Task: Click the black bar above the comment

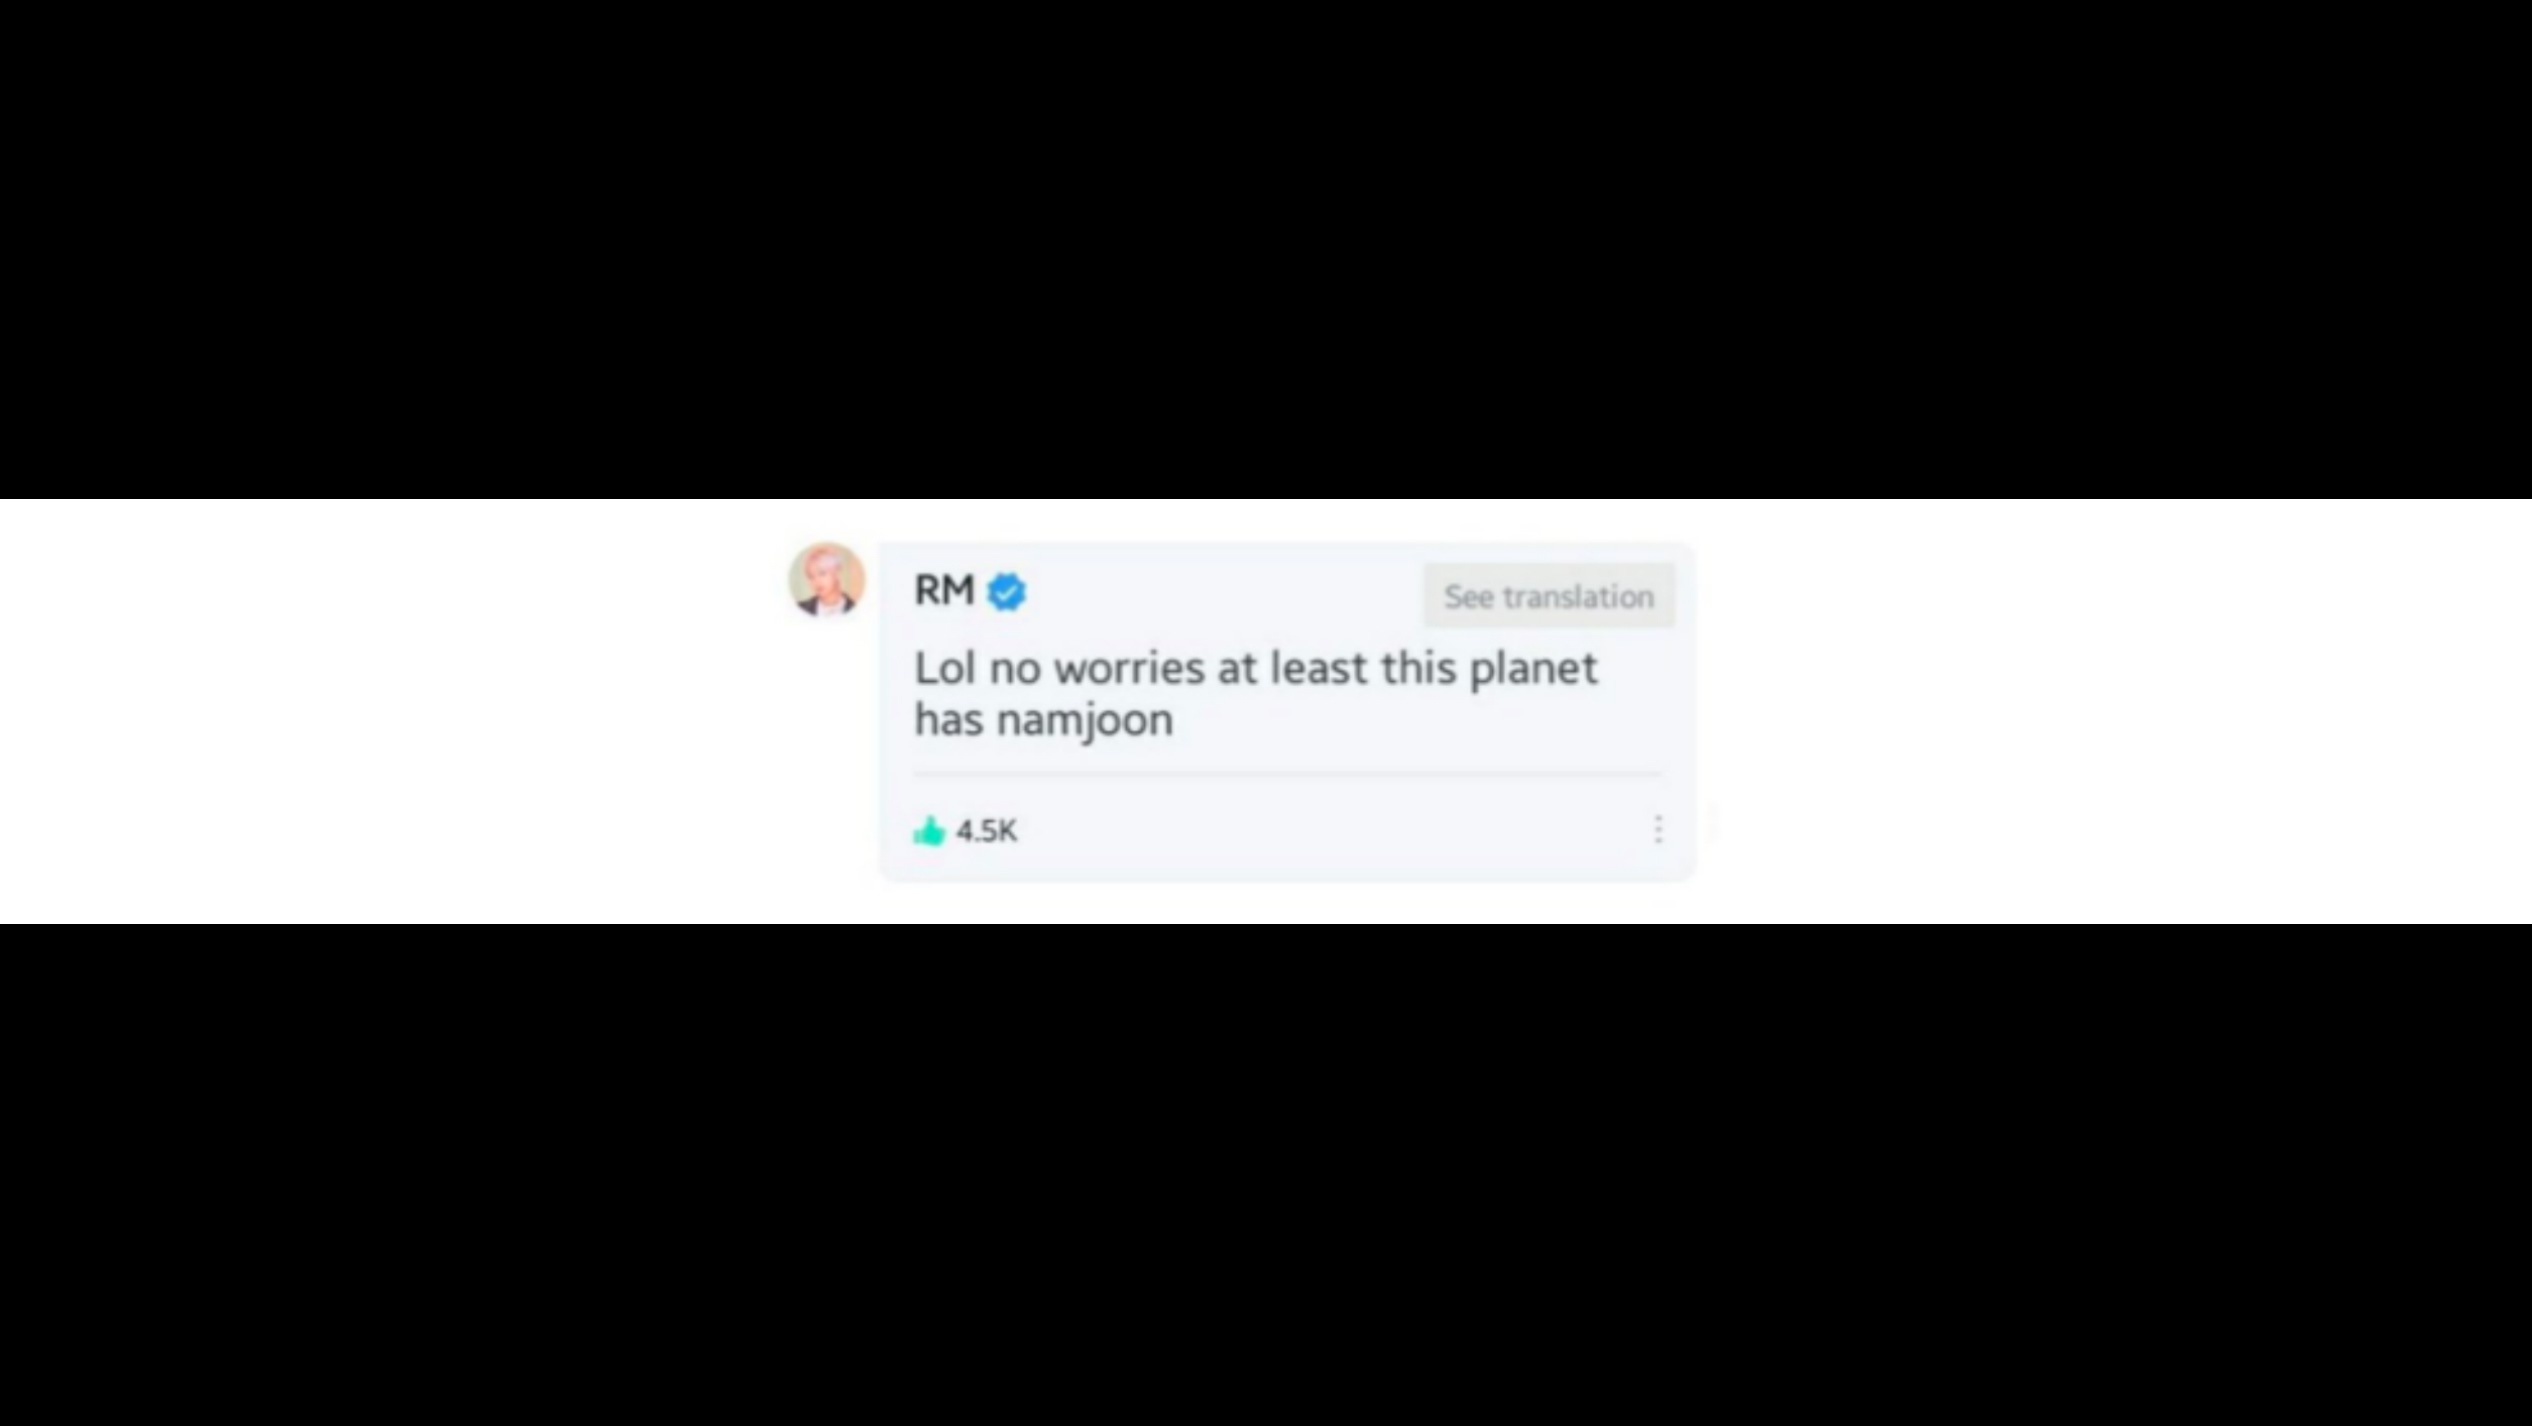Action: (1266, 250)
